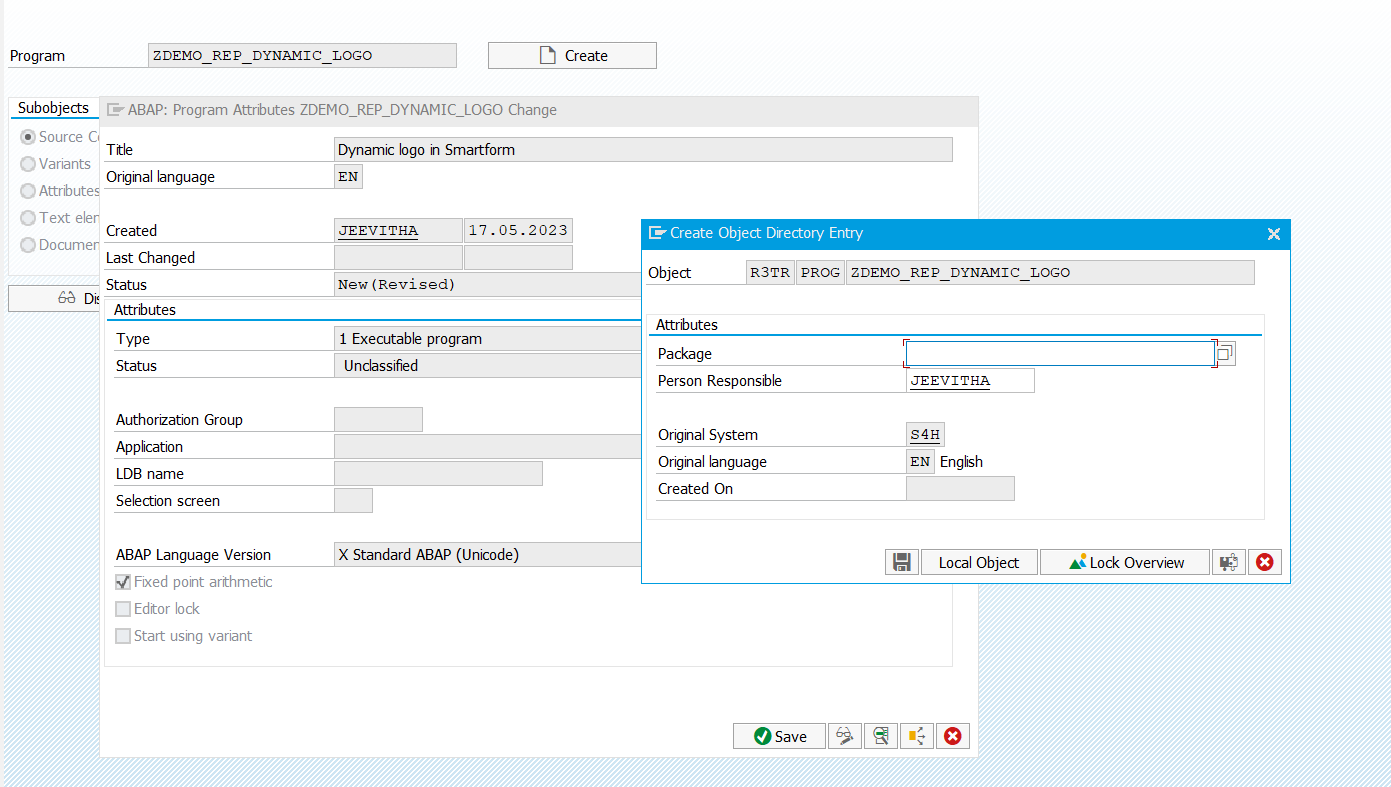
Task: Cancel the Create Object Directory Entry dialog
Action: (1264, 562)
